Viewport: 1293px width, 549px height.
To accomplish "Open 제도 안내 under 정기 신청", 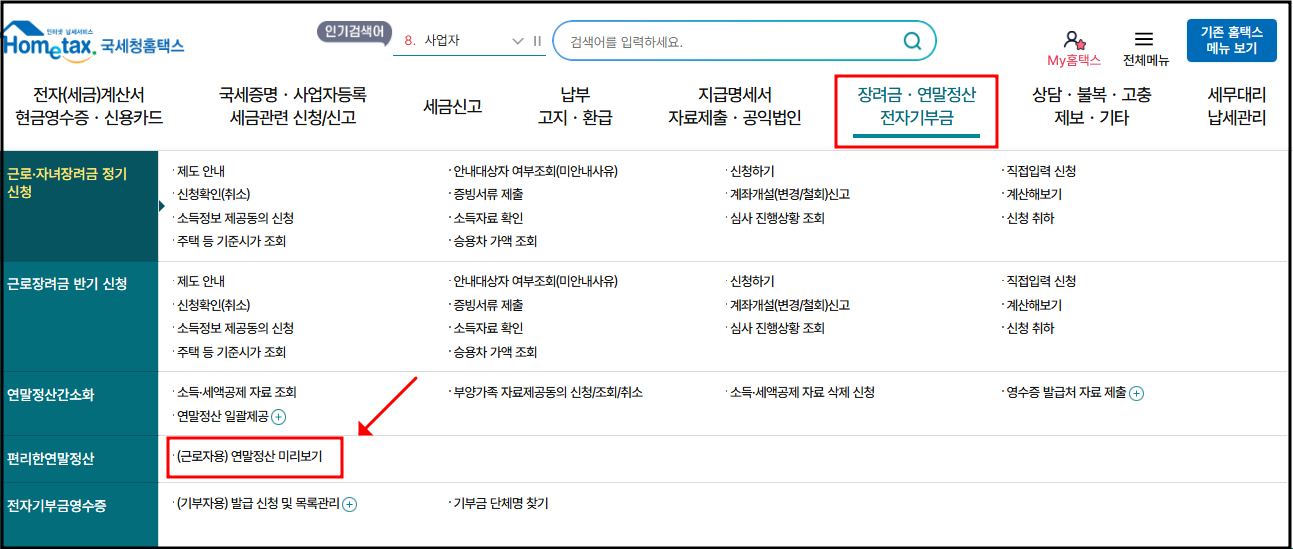I will click(201, 172).
